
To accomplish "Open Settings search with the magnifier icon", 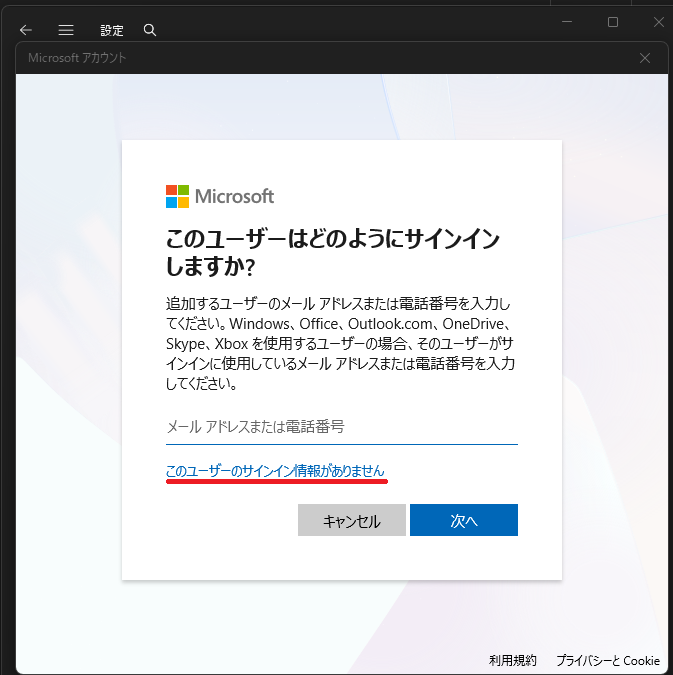I will (149, 30).
